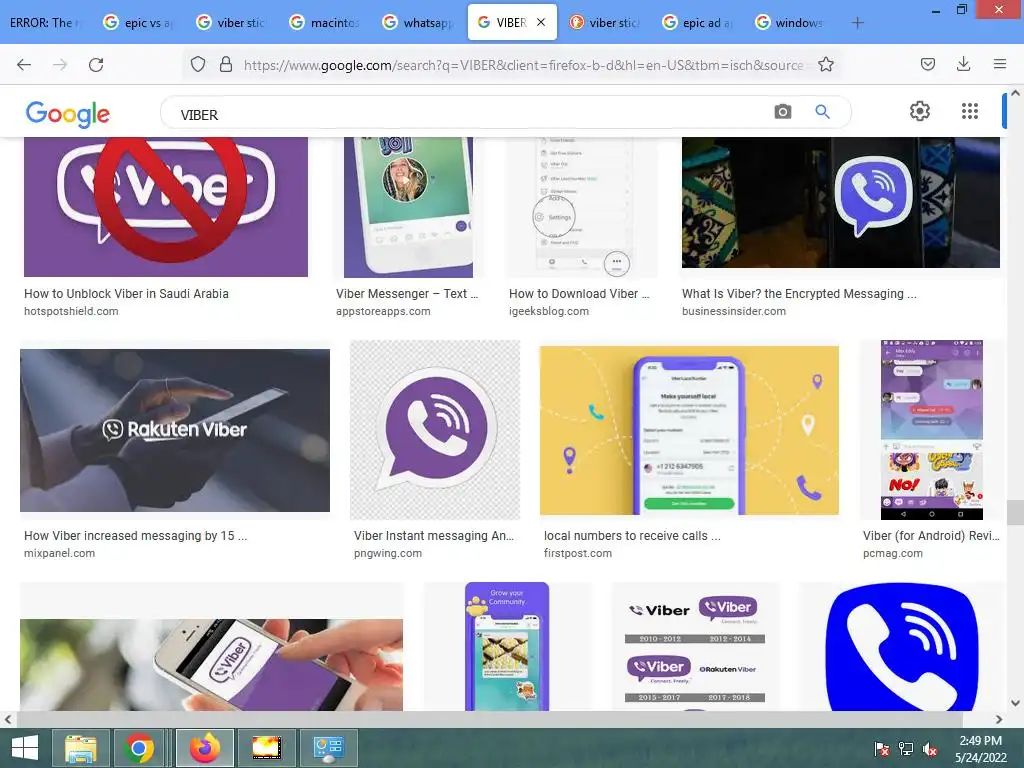This screenshot has width=1024, height=768.
Task: Click the vertical scrollbar thumb
Action: pos(1015,513)
